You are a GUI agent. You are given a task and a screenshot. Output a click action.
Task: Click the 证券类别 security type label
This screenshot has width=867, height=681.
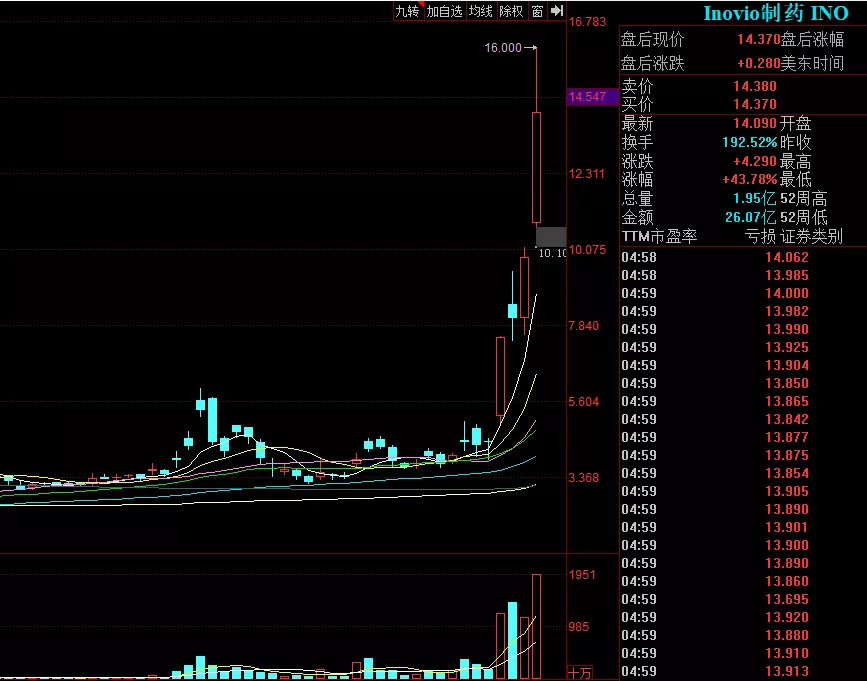point(811,237)
